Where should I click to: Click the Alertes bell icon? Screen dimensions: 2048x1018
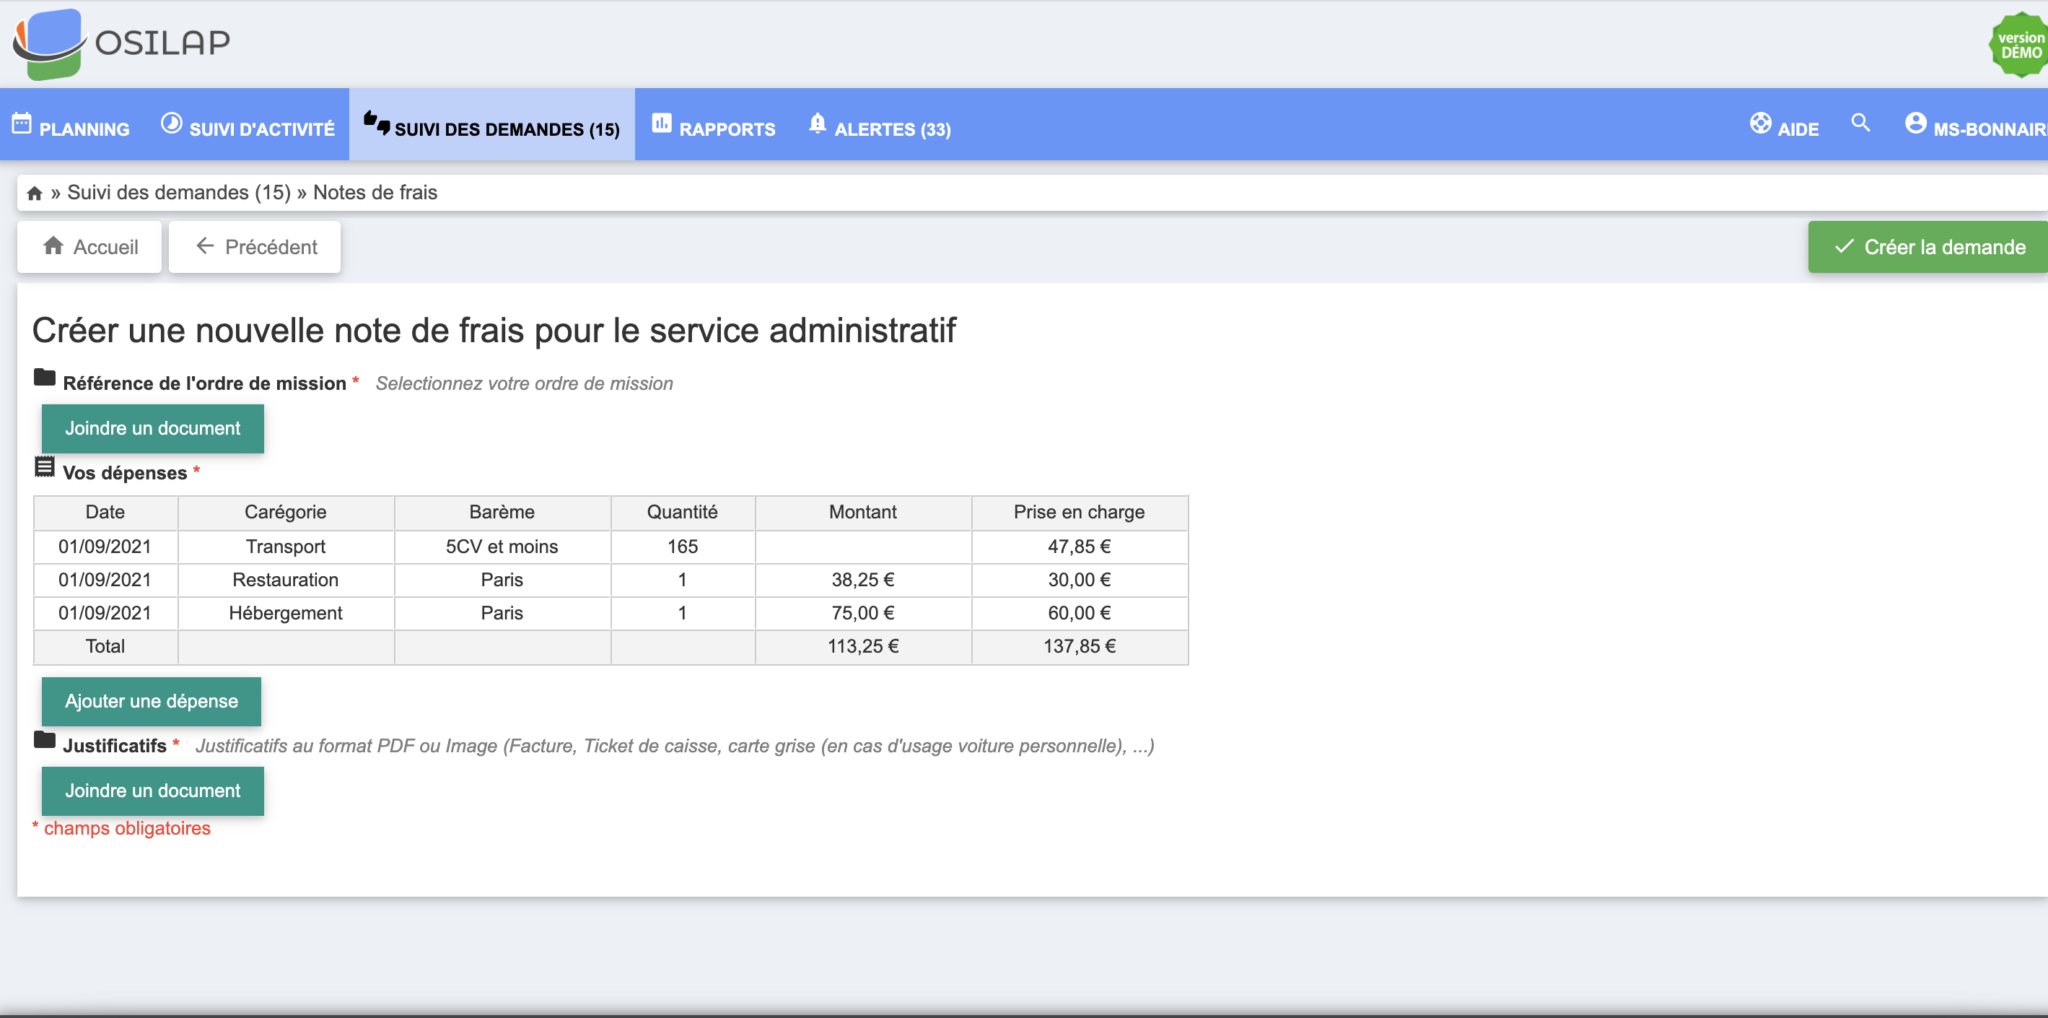click(818, 123)
